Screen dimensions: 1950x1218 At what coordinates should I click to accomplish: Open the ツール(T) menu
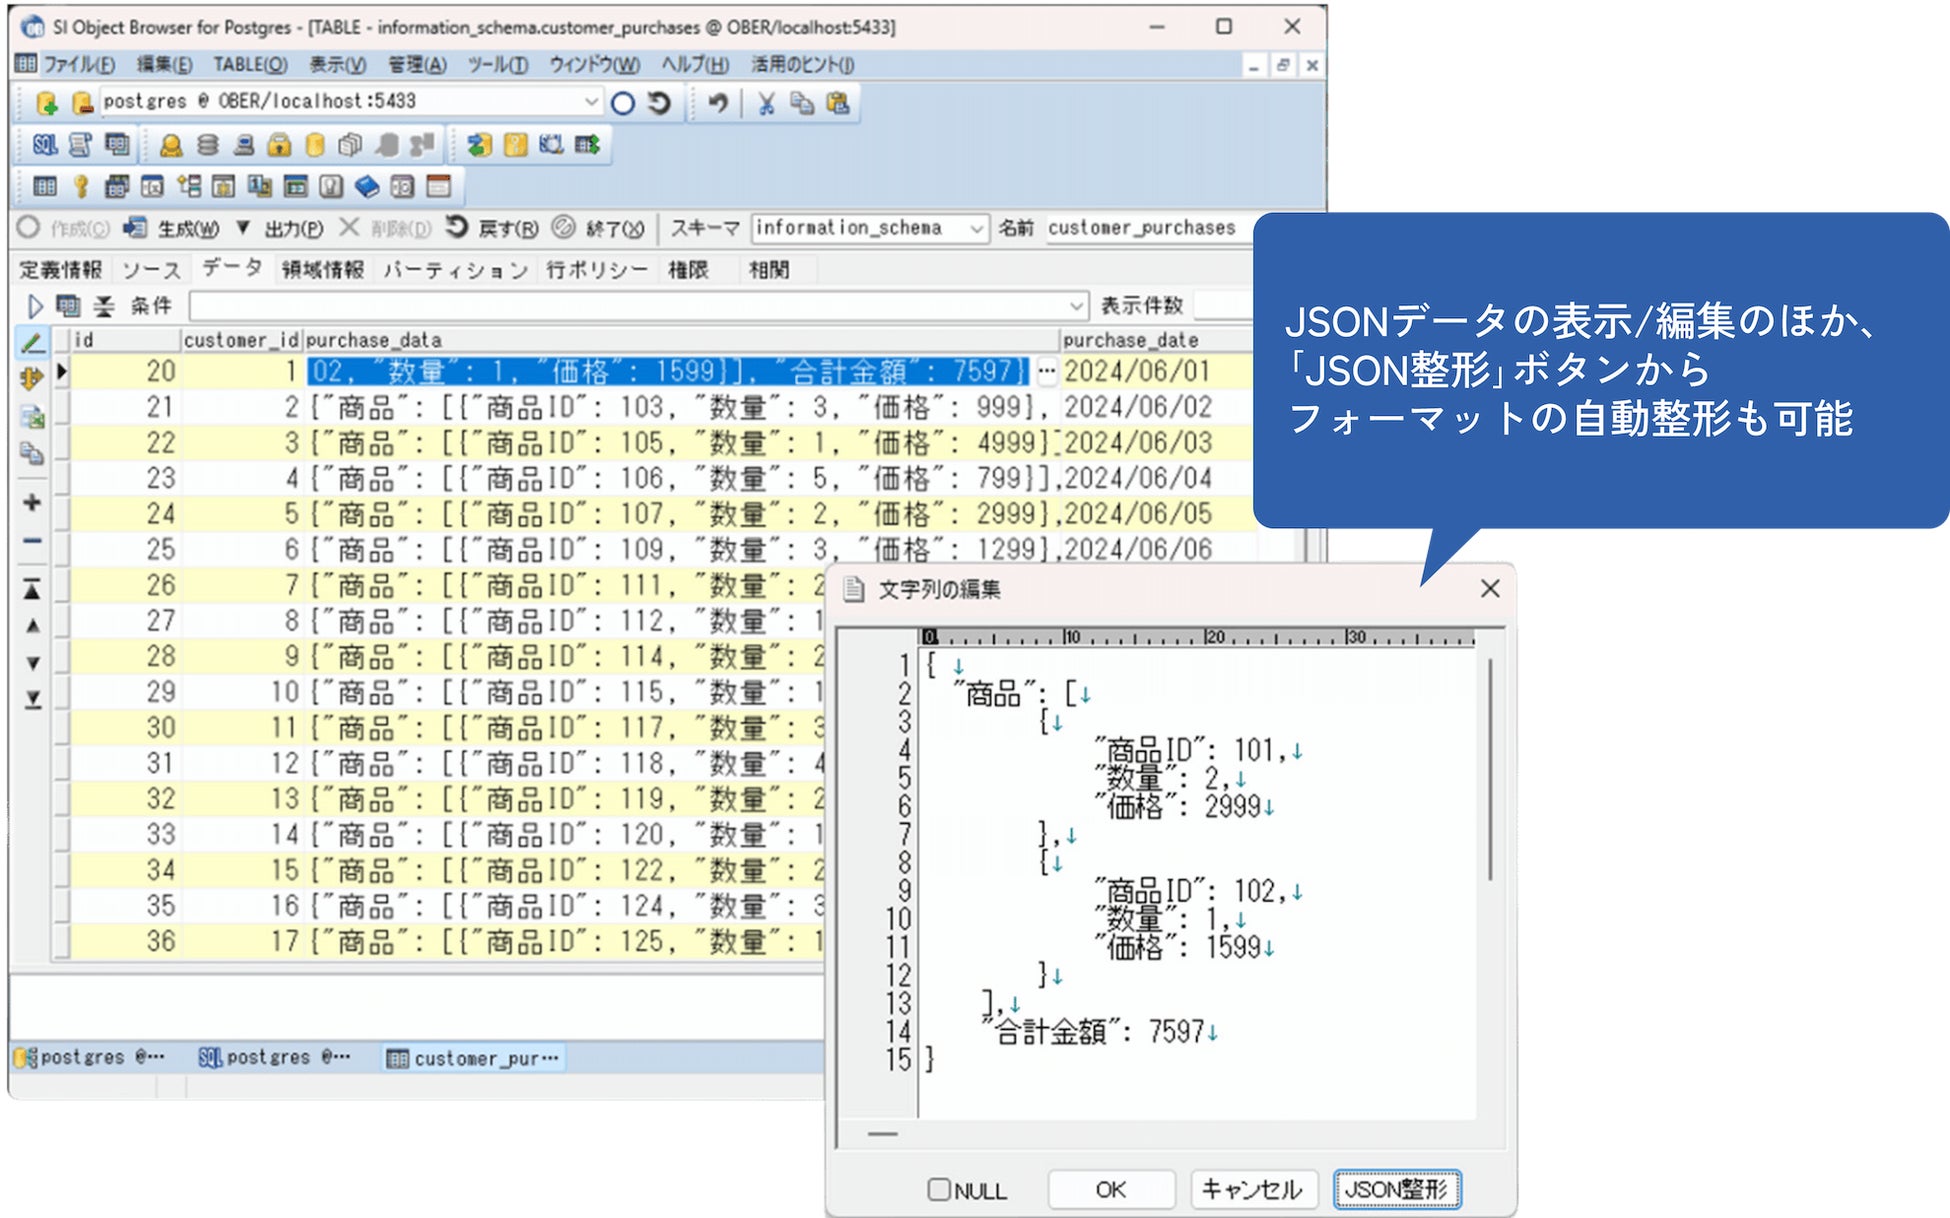click(497, 65)
